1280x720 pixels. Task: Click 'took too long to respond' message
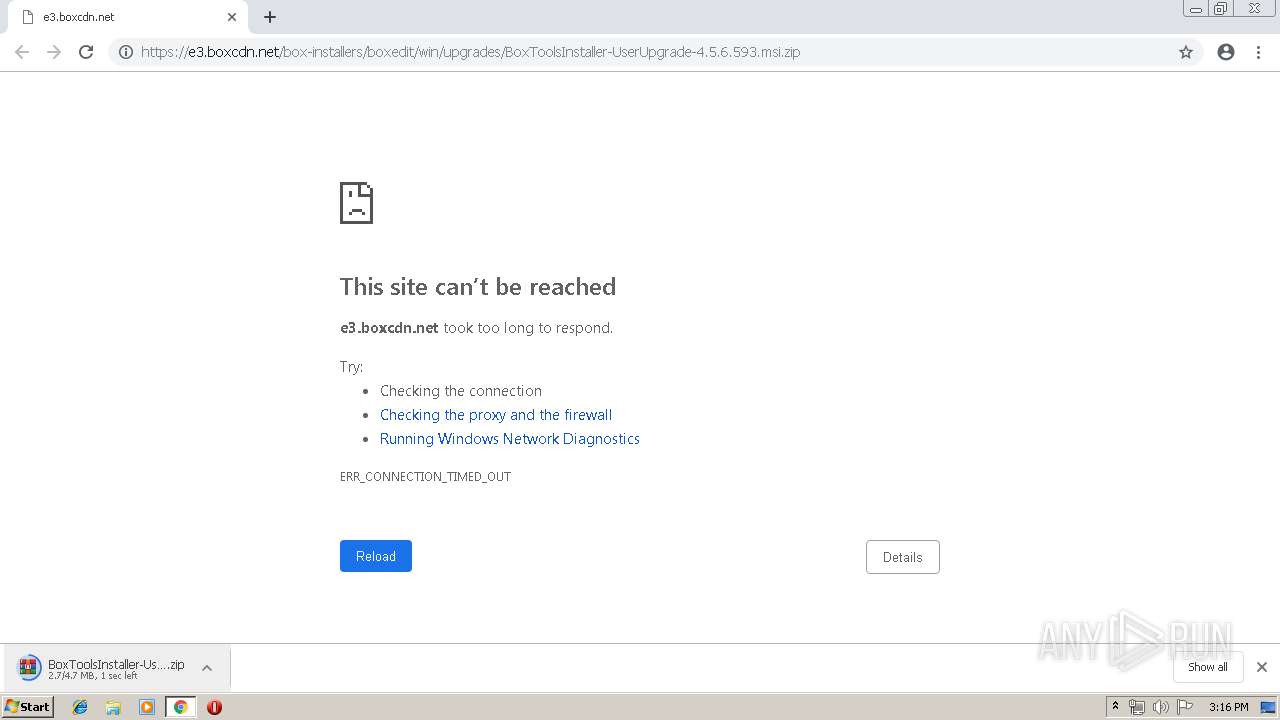coord(528,328)
